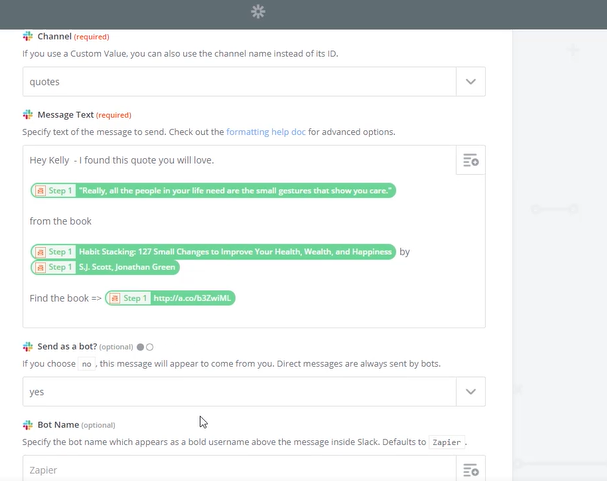
Task: Click the Message Text (required) label
Action: (x=84, y=115)
